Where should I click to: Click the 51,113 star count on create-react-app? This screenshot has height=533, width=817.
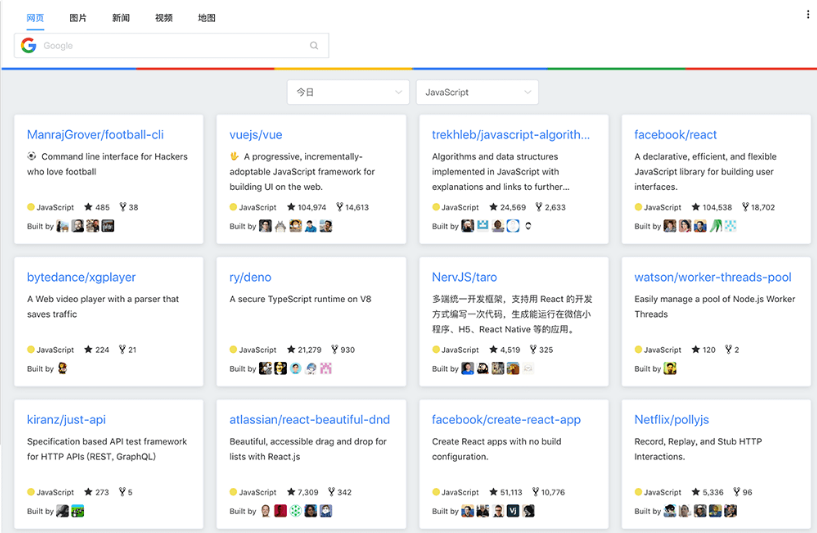coord(511,492)
